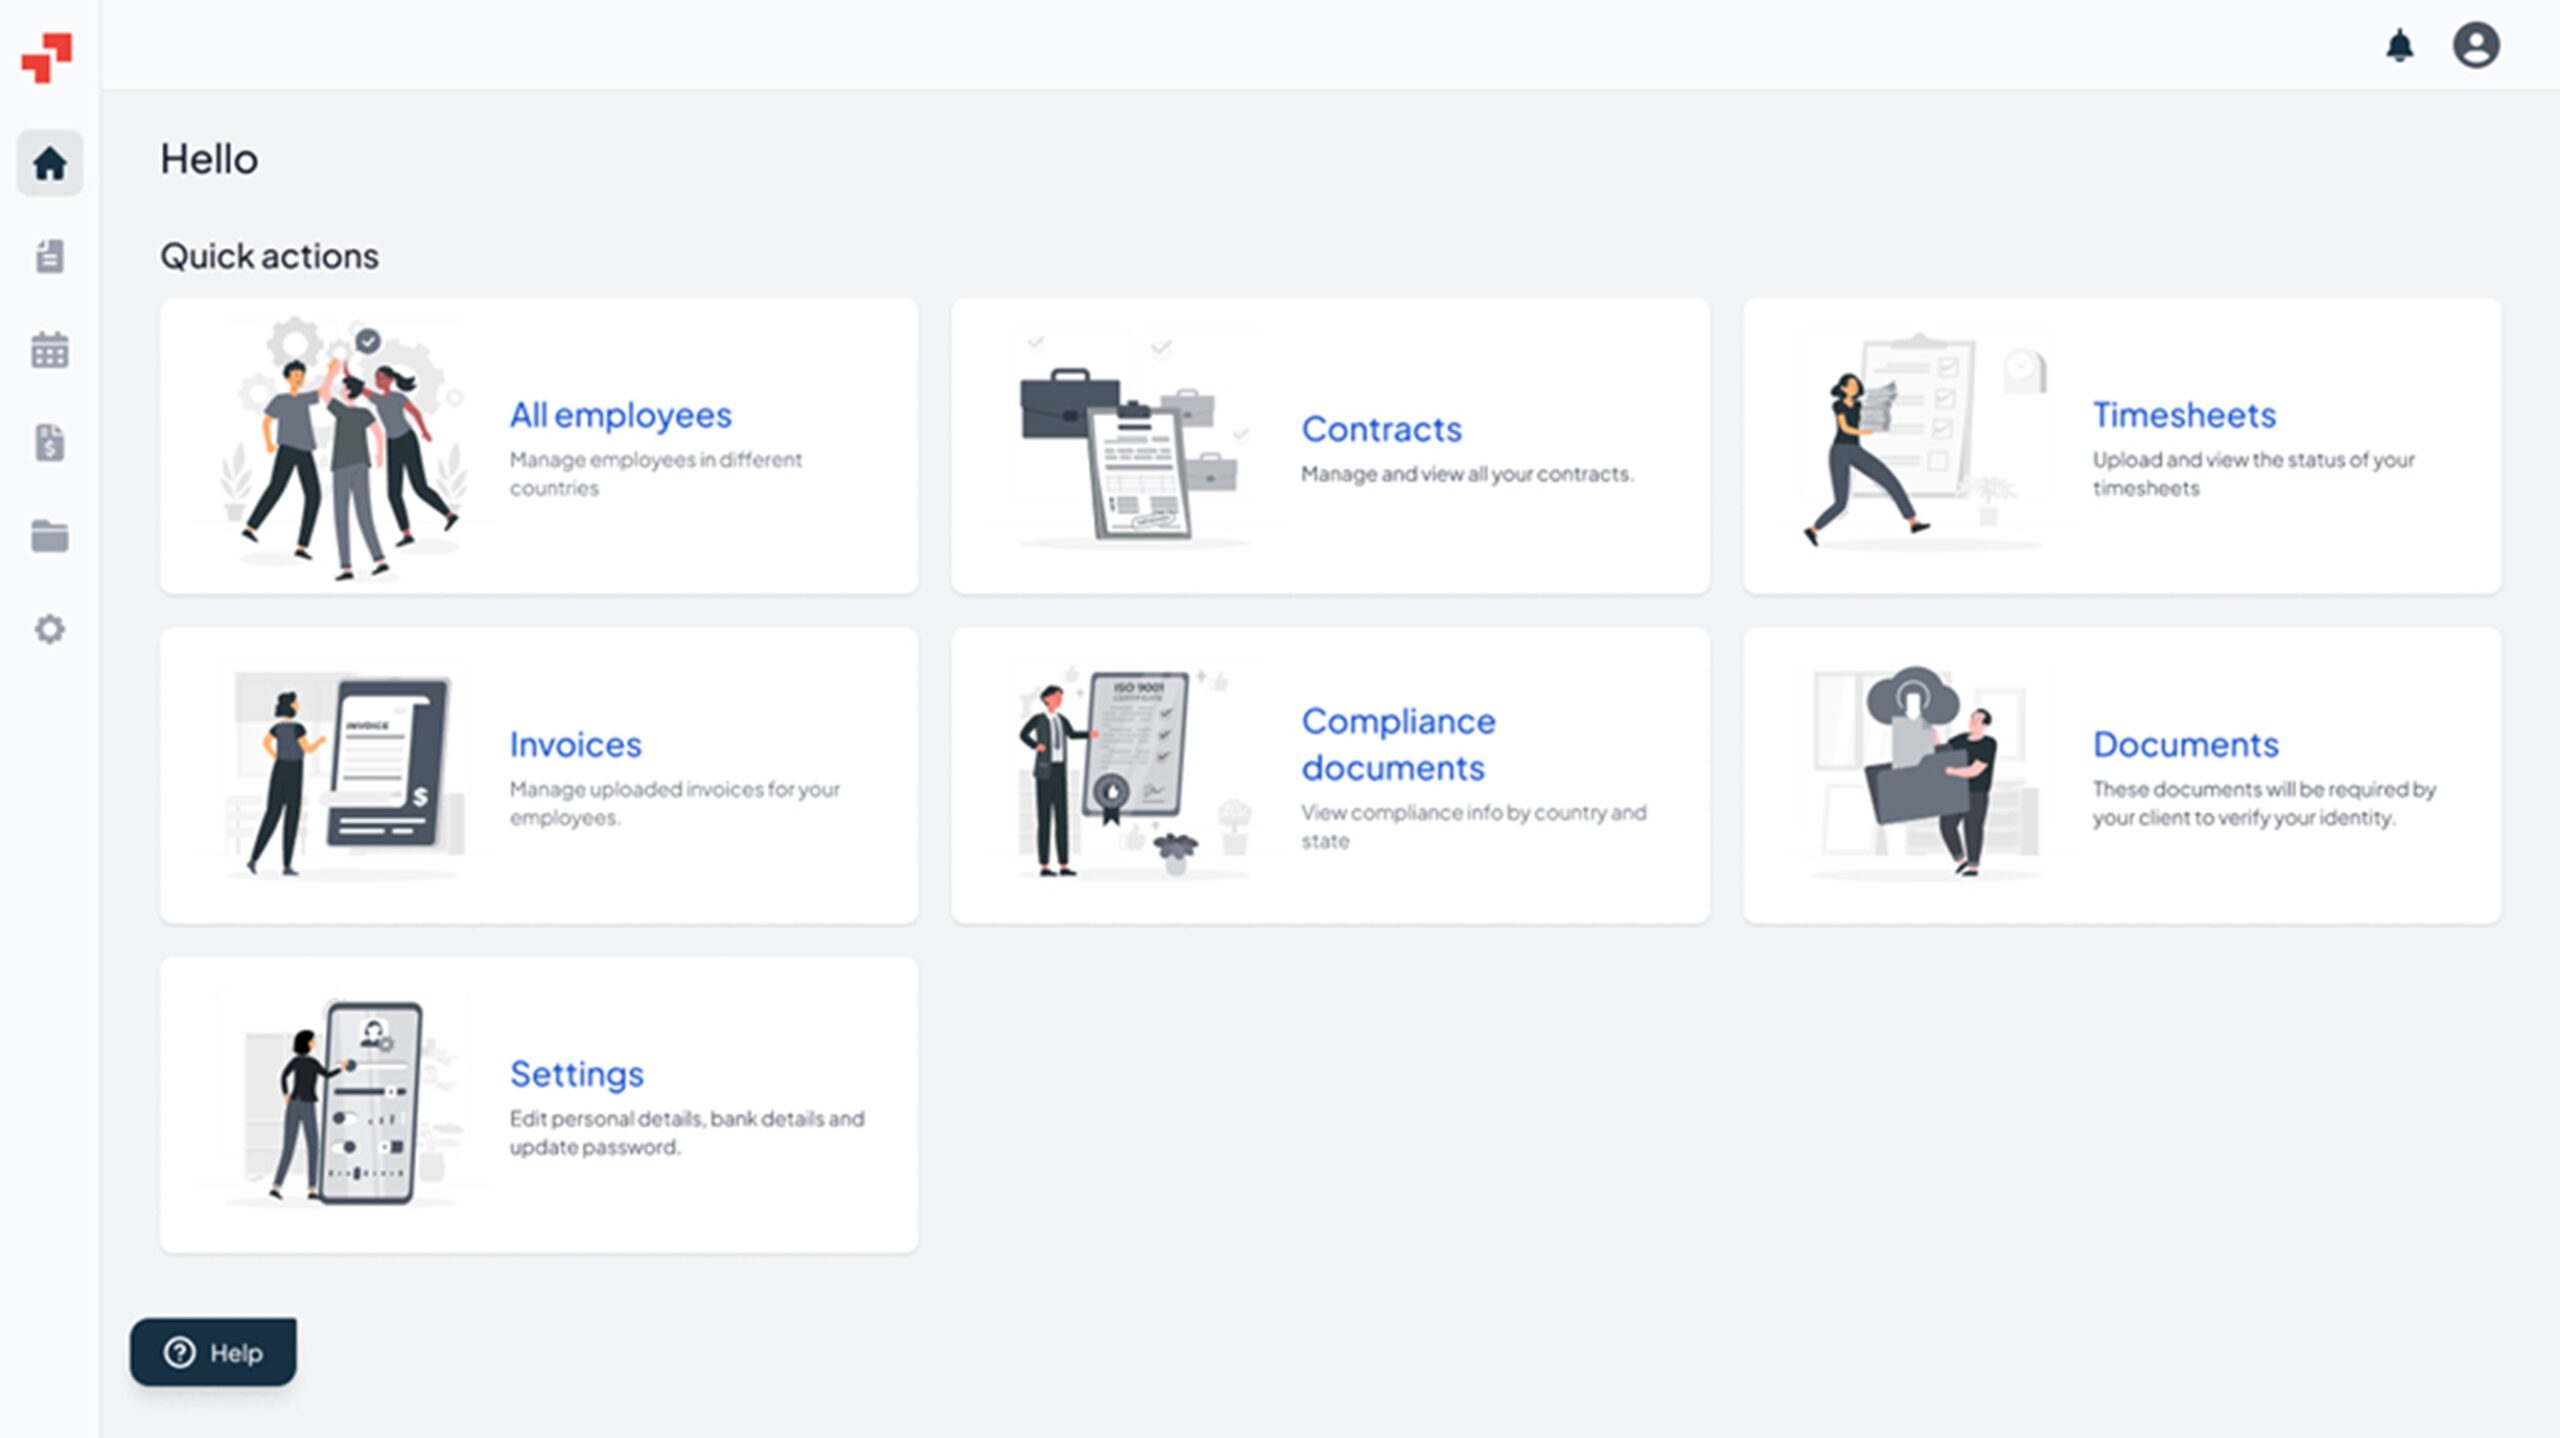Image resolution: width=2560 pixels, height=1438 pixels.
Task: Open the Contracts quick action link
Action: tap(1381, 429)
